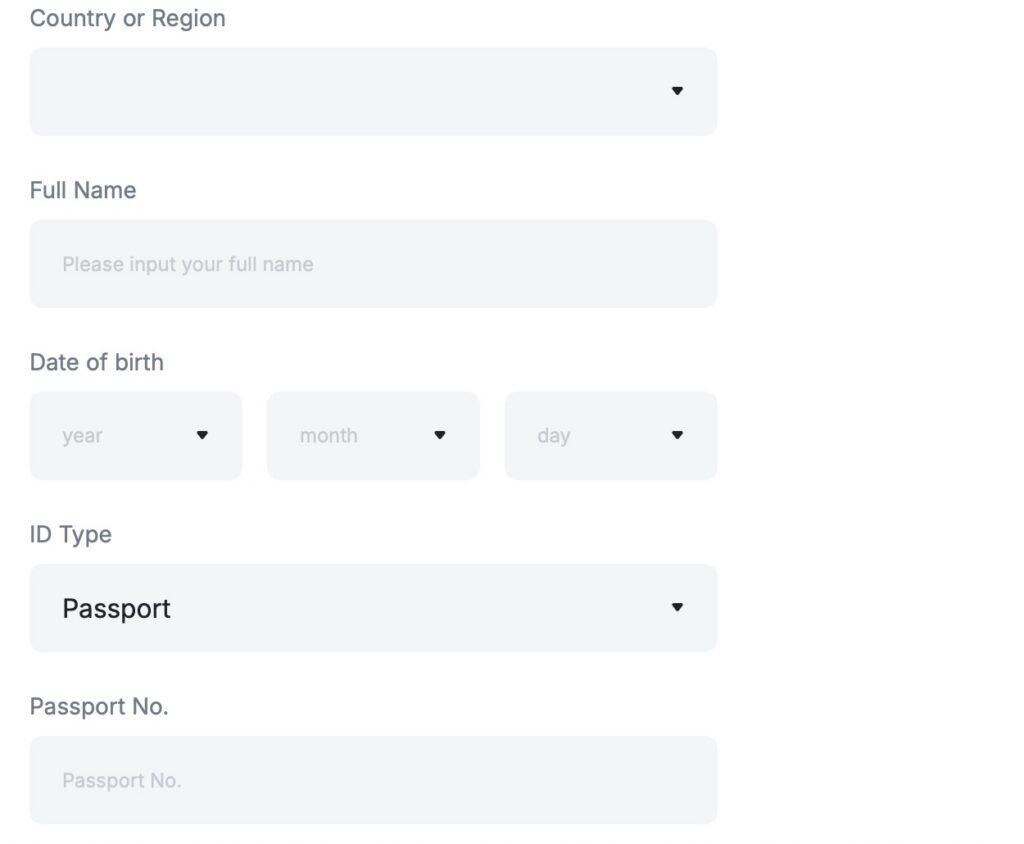This screenshot has width=1024, height=844.
Task: Click the "month" placeholder text
Action: 328,435
